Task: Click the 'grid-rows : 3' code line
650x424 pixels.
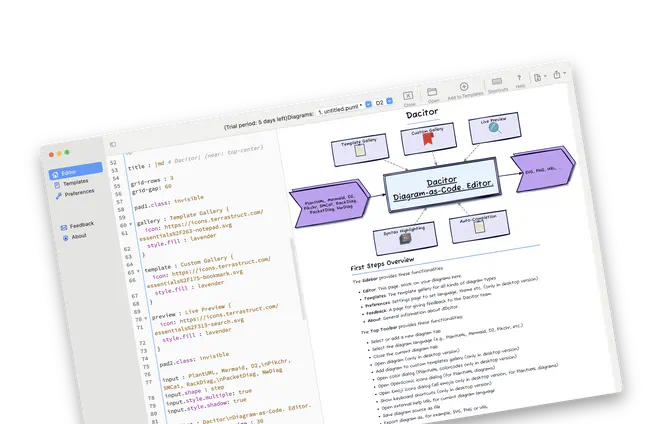Action: click(152, 181)
